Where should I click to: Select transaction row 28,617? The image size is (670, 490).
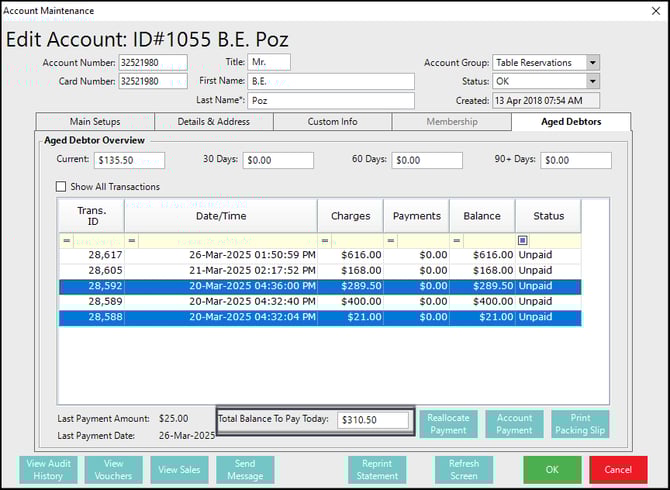coord(318,255)
